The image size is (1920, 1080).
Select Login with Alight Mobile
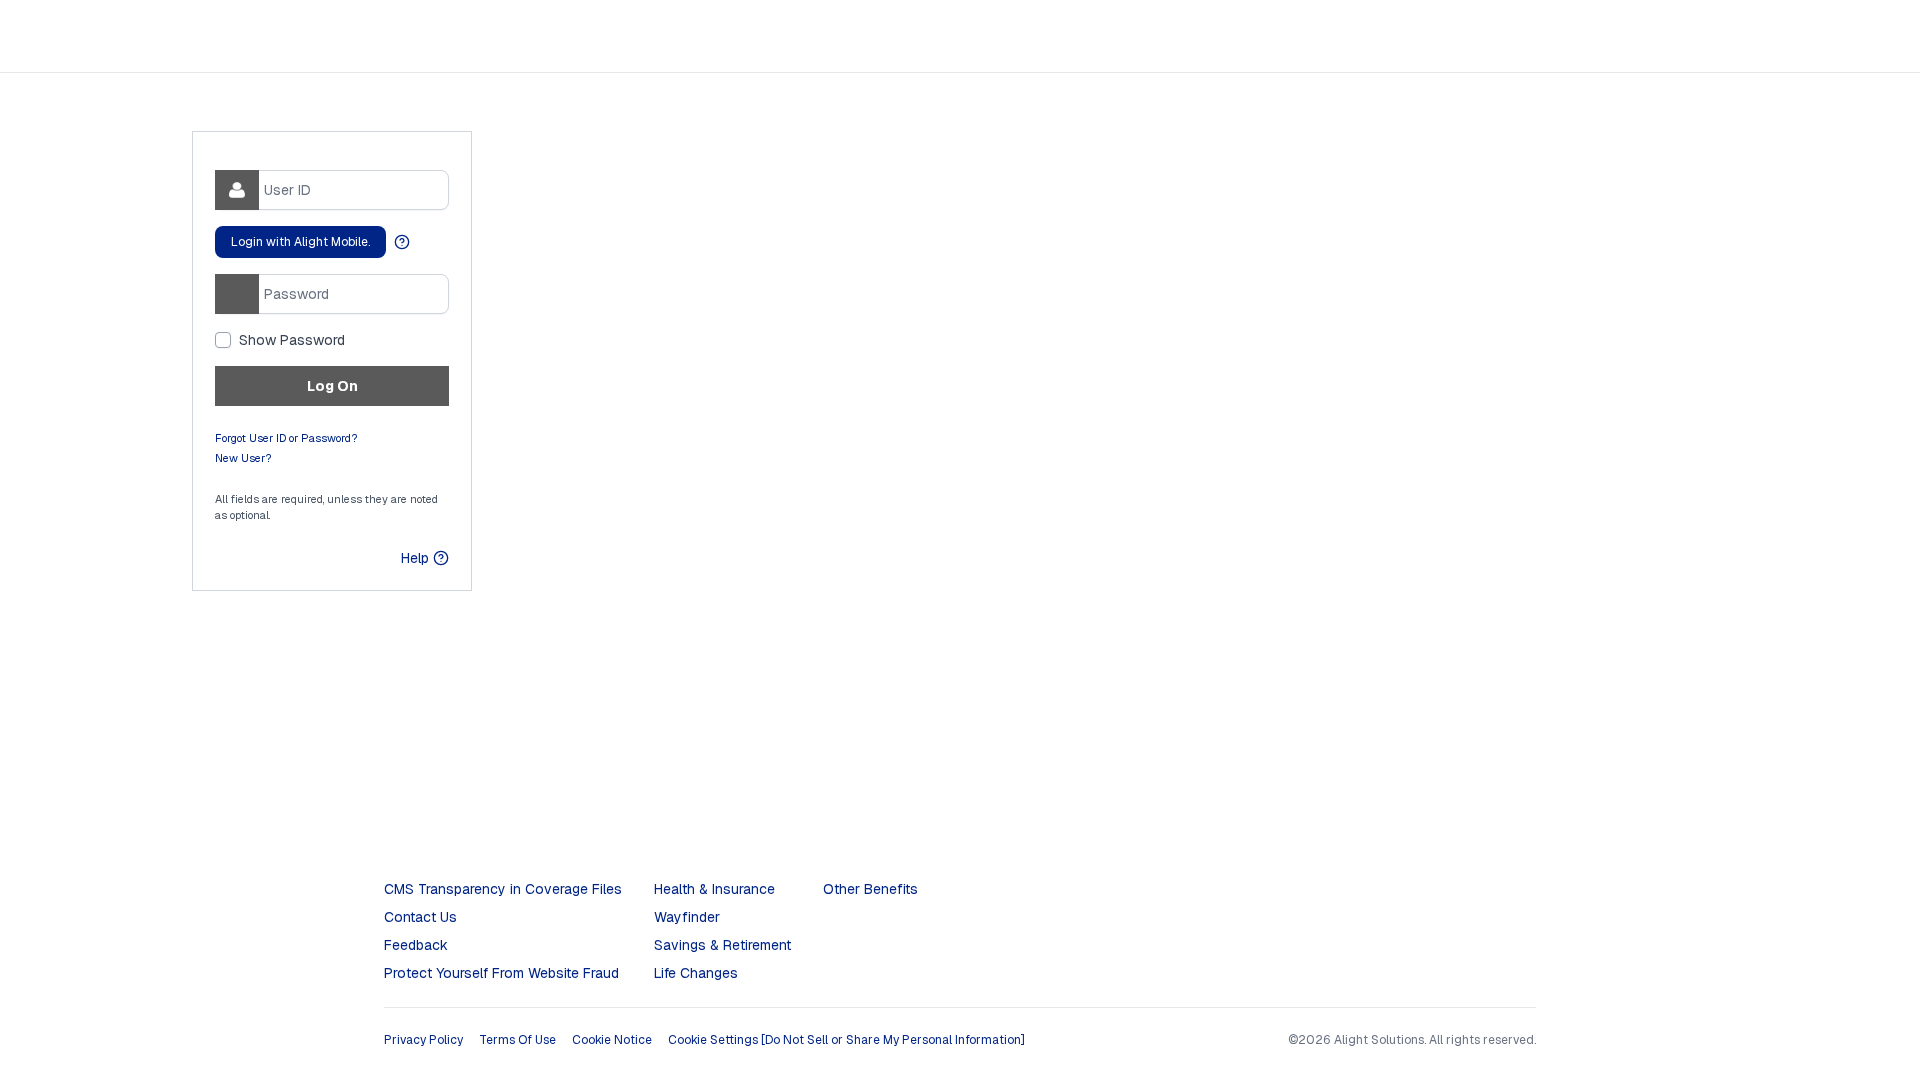click(300, 242)
